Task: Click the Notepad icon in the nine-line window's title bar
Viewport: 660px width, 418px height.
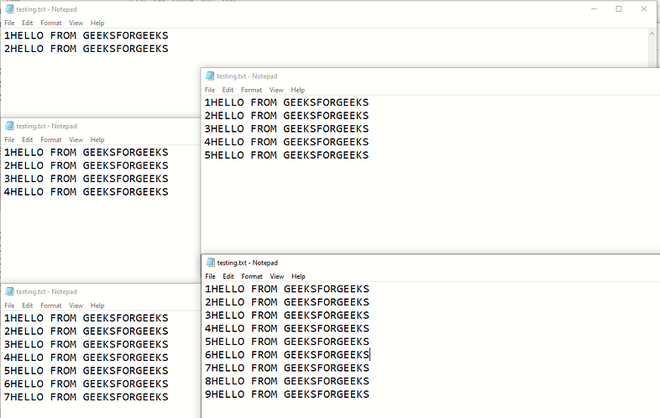Action: (210, 262)
